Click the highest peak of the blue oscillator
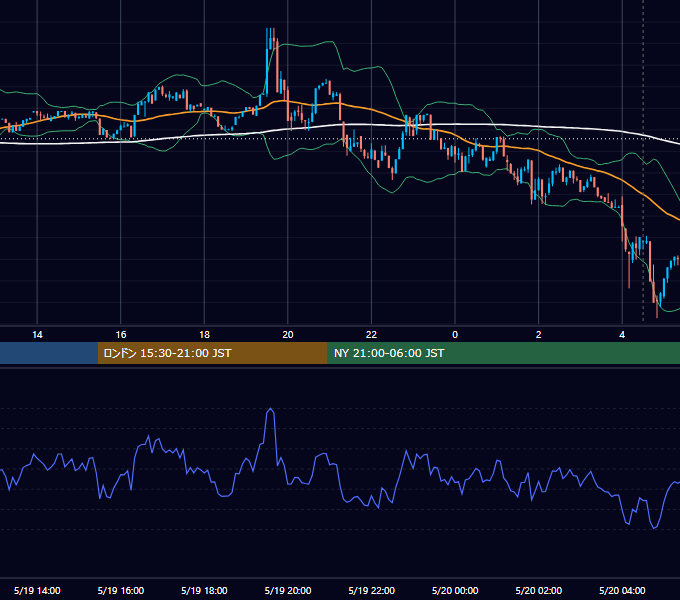This screenshot has width=680, height=600. coord(271,408)
